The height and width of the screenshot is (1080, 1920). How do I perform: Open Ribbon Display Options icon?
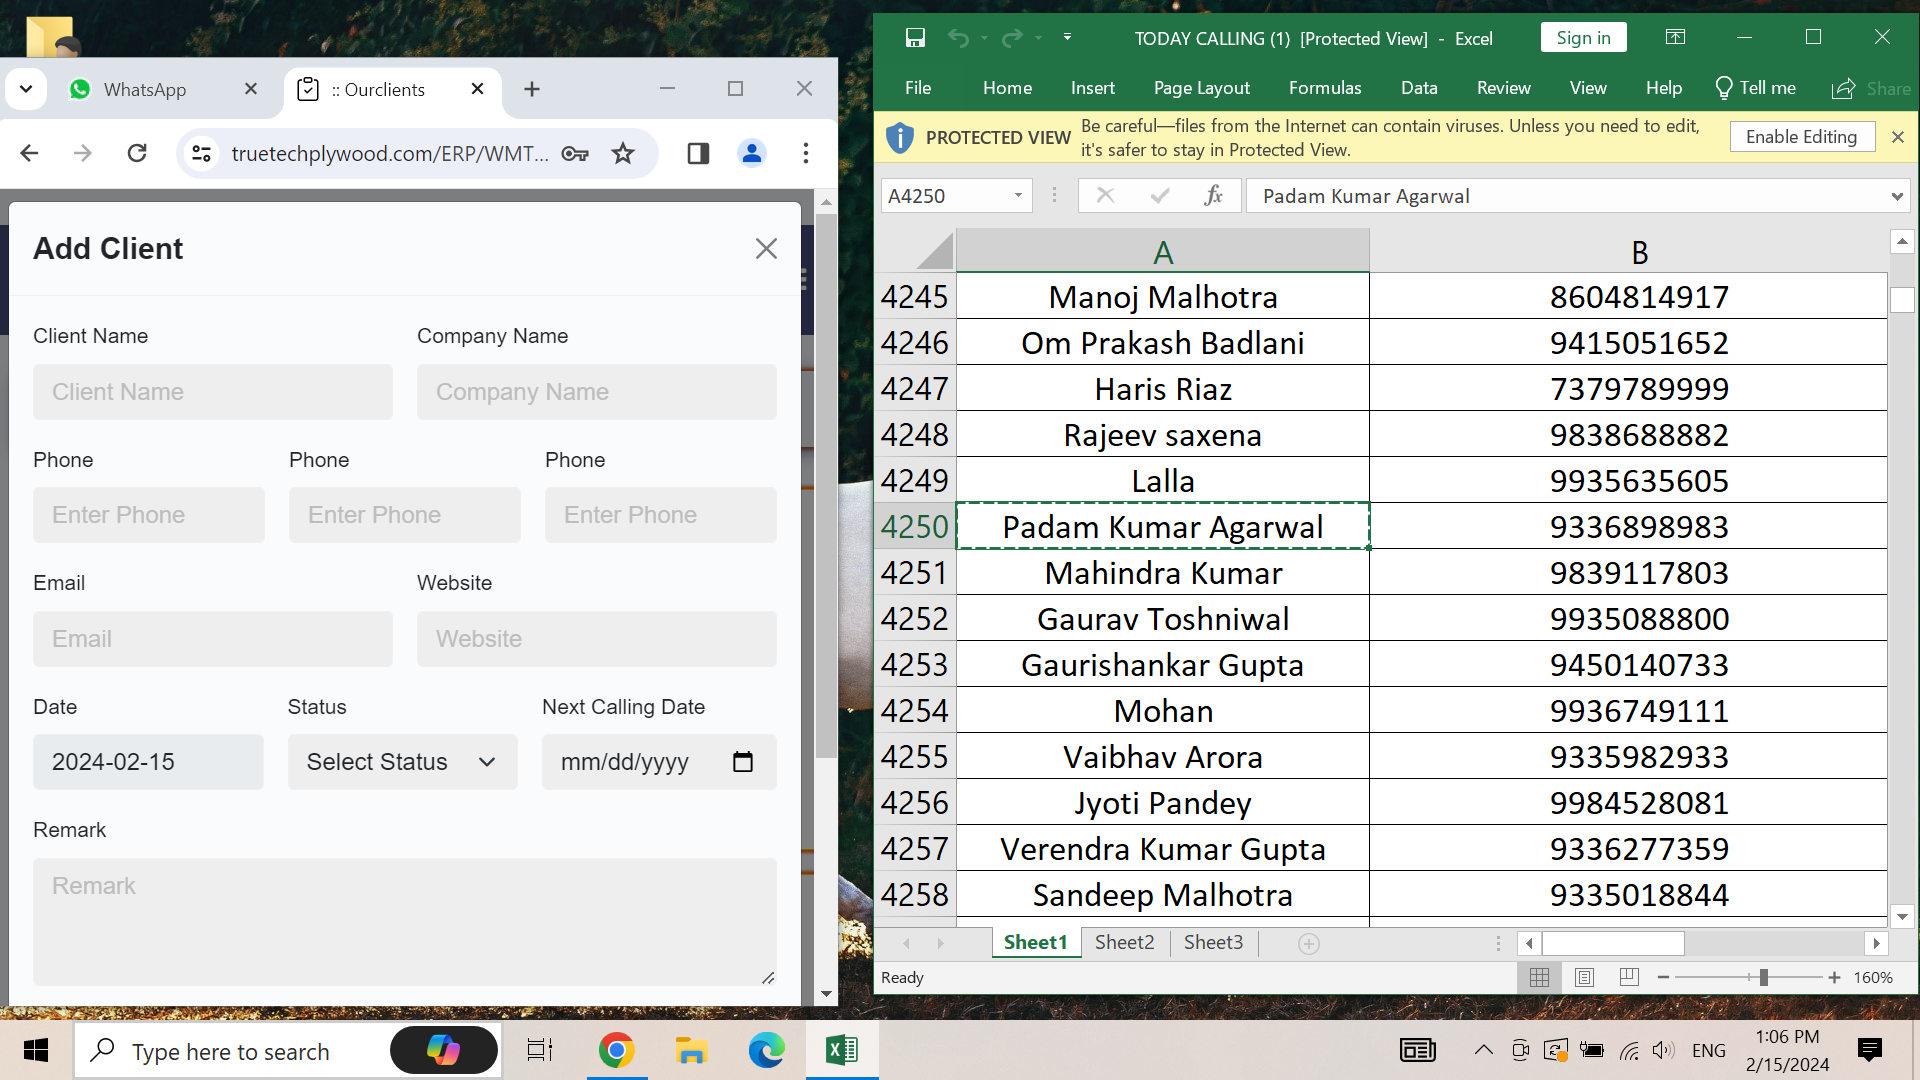pyautogui.click(x=1675, y=38)
